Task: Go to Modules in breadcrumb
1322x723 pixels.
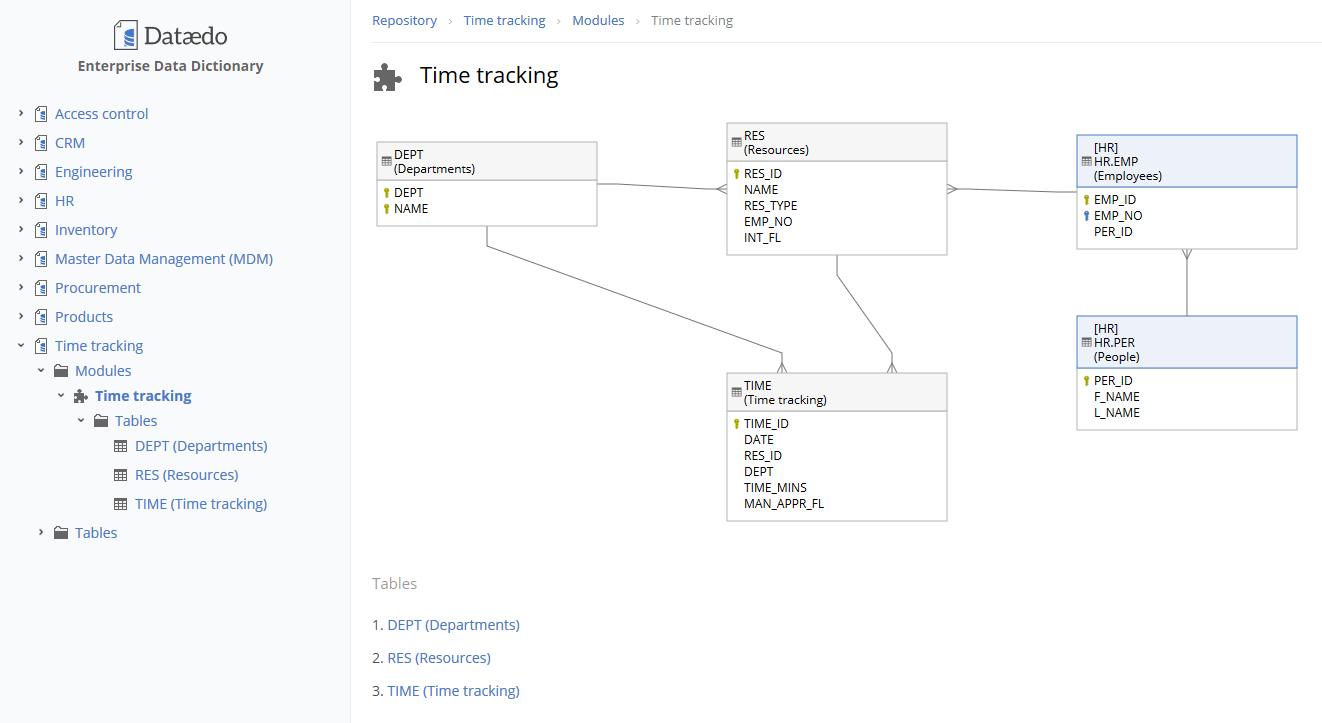Action: click(598, 20)
